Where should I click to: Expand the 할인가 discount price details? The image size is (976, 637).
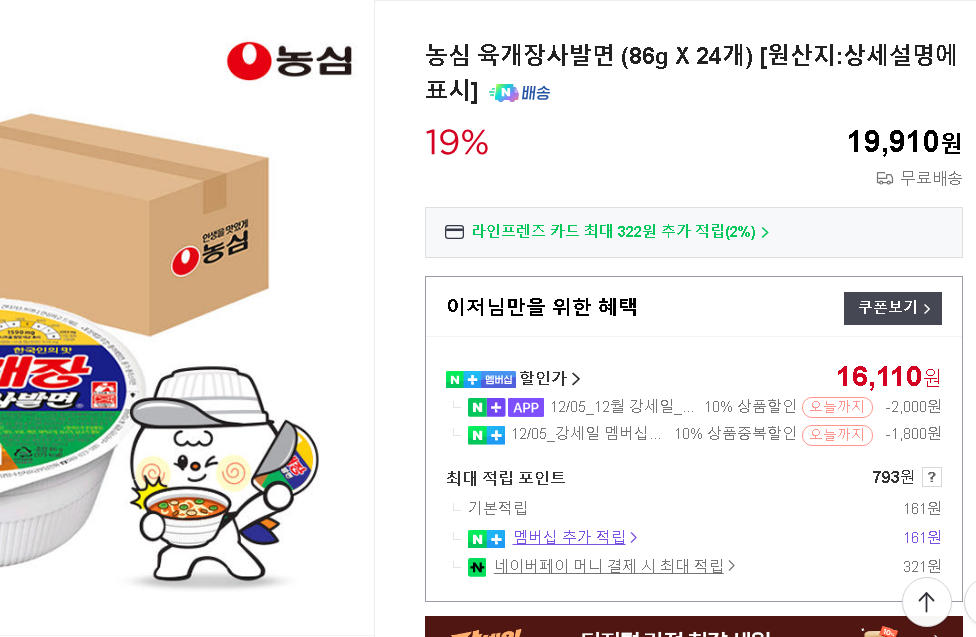point(549,378)
